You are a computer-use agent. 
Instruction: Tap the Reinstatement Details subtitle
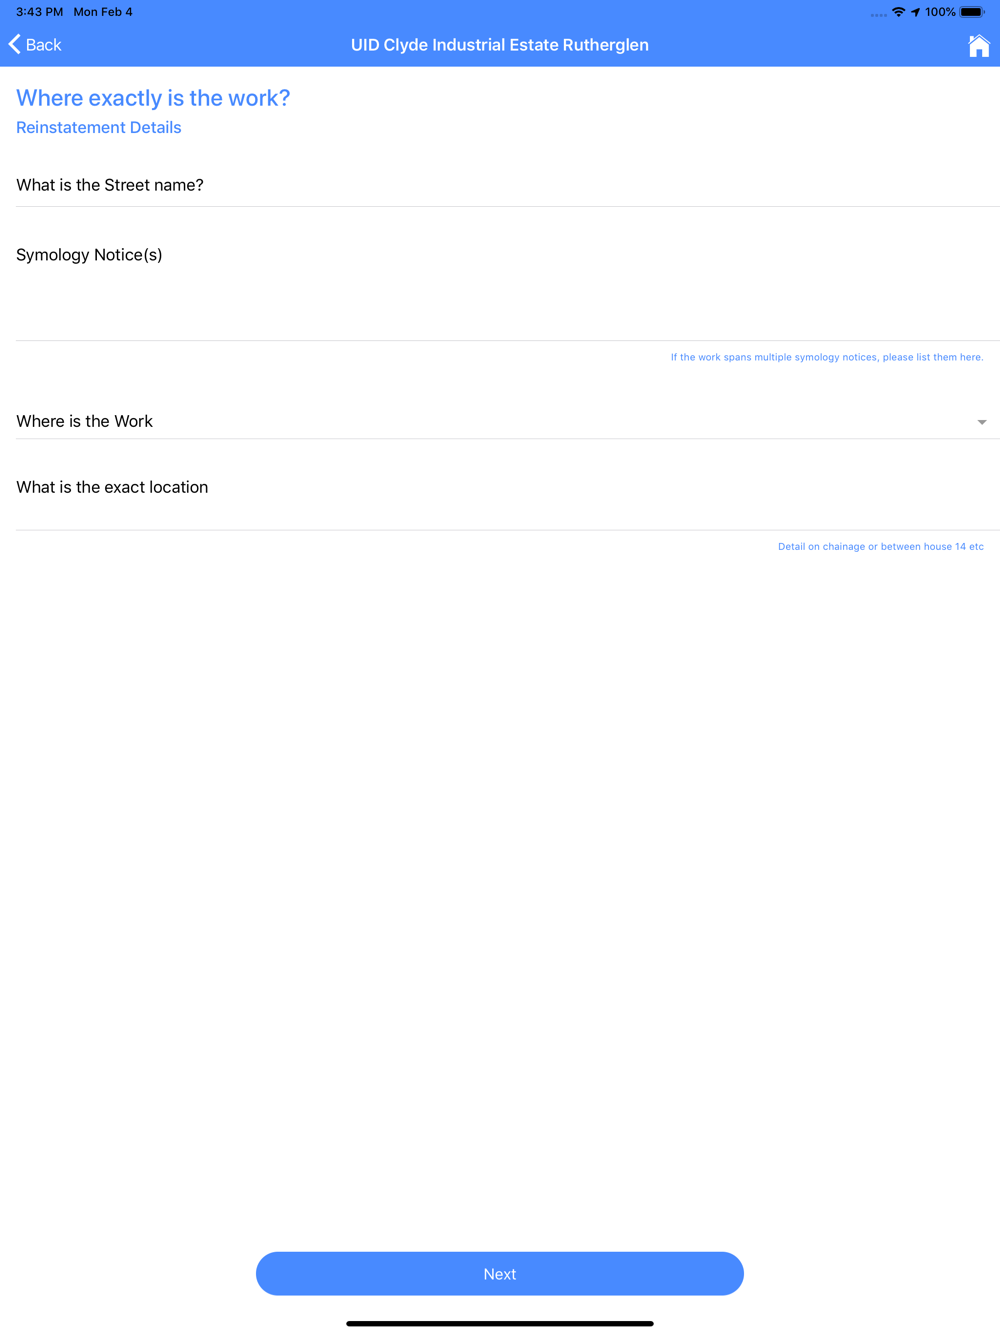click(x=99, y=127)
